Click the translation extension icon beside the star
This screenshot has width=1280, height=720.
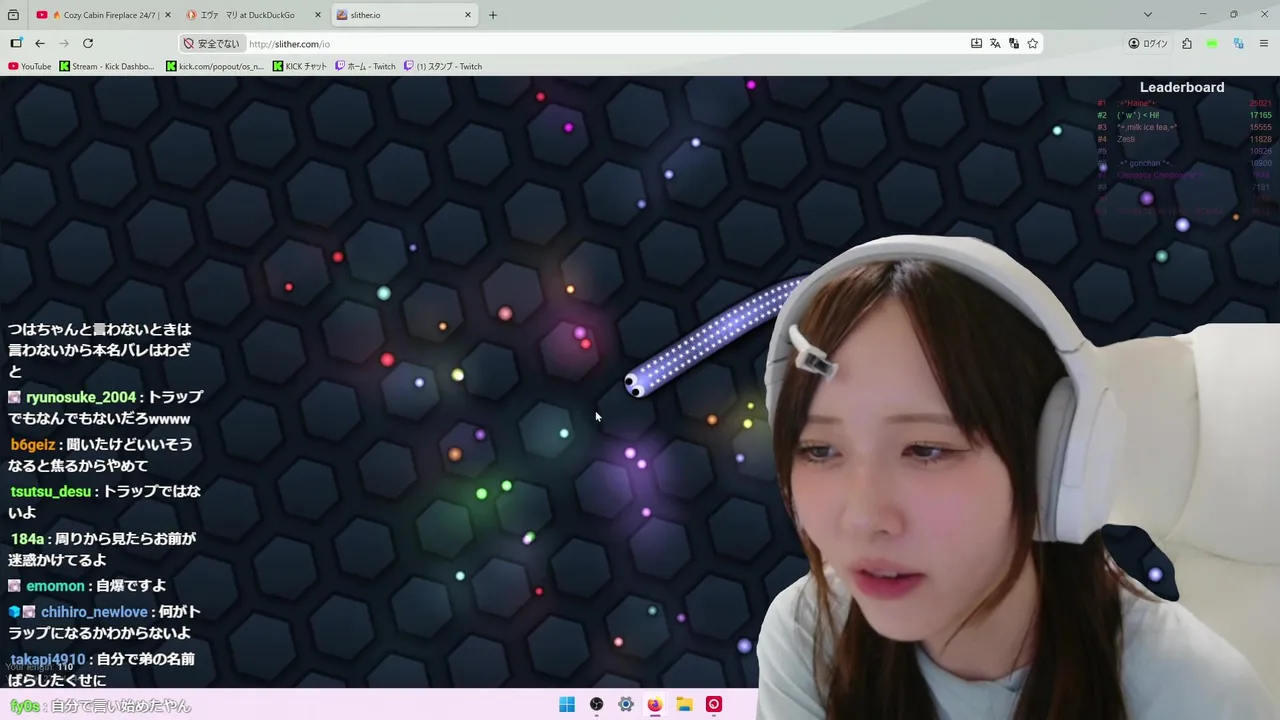coord(1014,43)
